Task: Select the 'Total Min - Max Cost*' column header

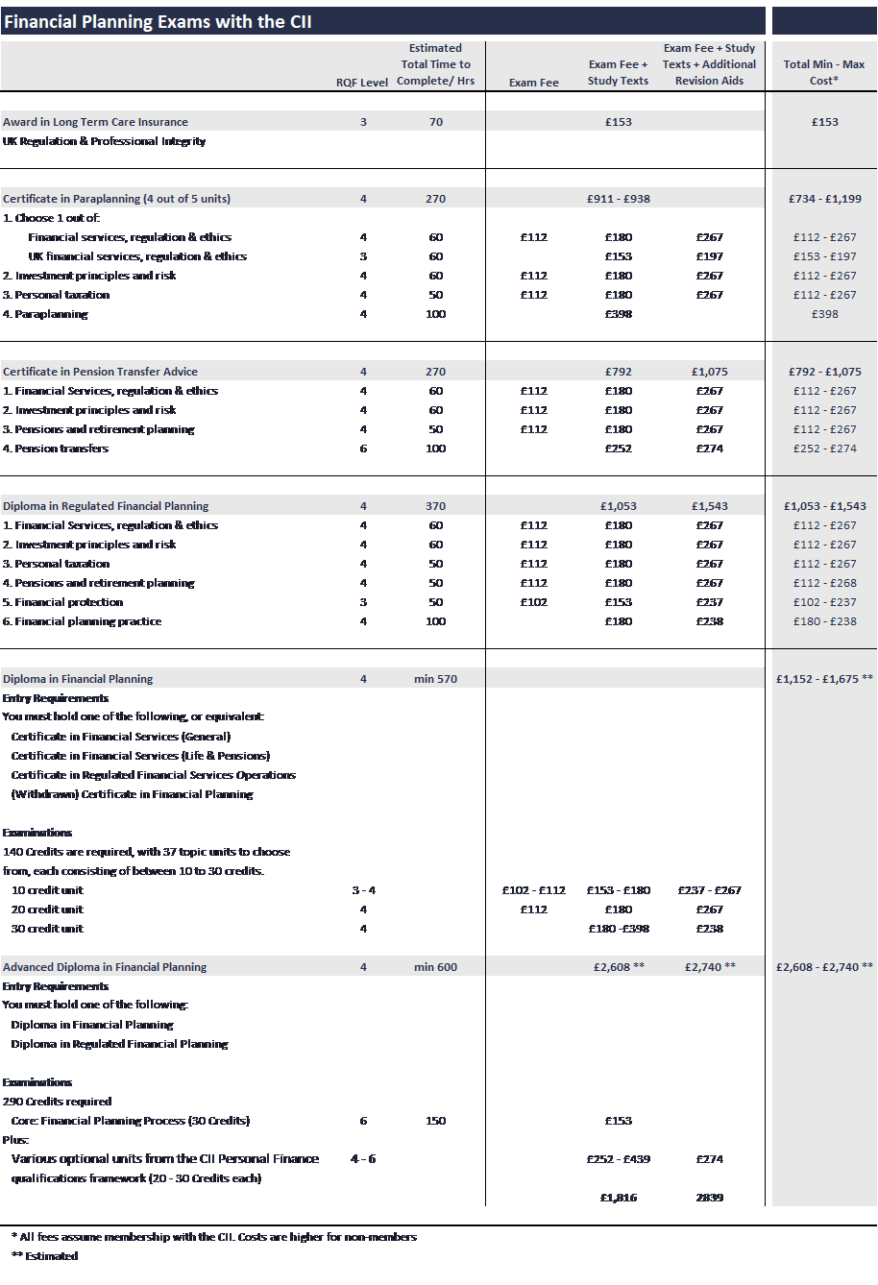Action: coord(824,72)
